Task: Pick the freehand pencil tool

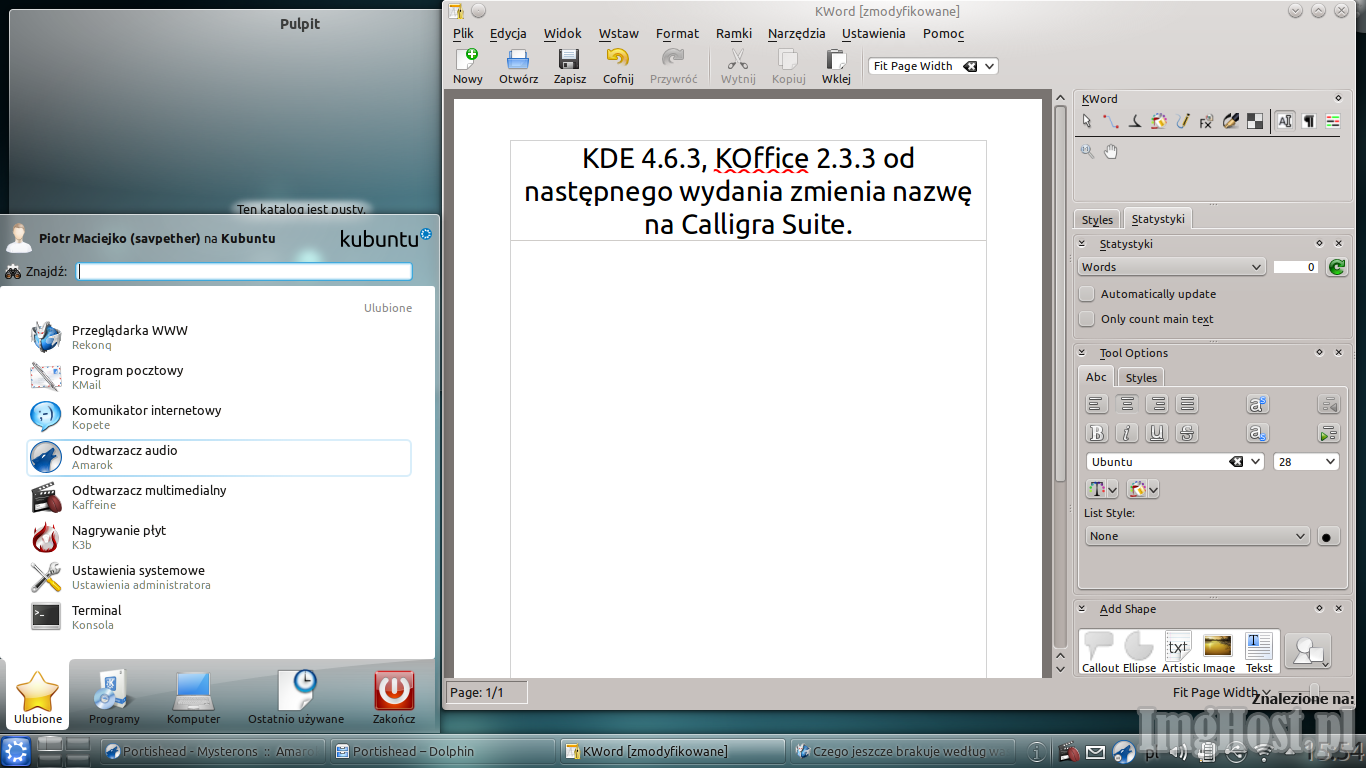Action: 1183,121
